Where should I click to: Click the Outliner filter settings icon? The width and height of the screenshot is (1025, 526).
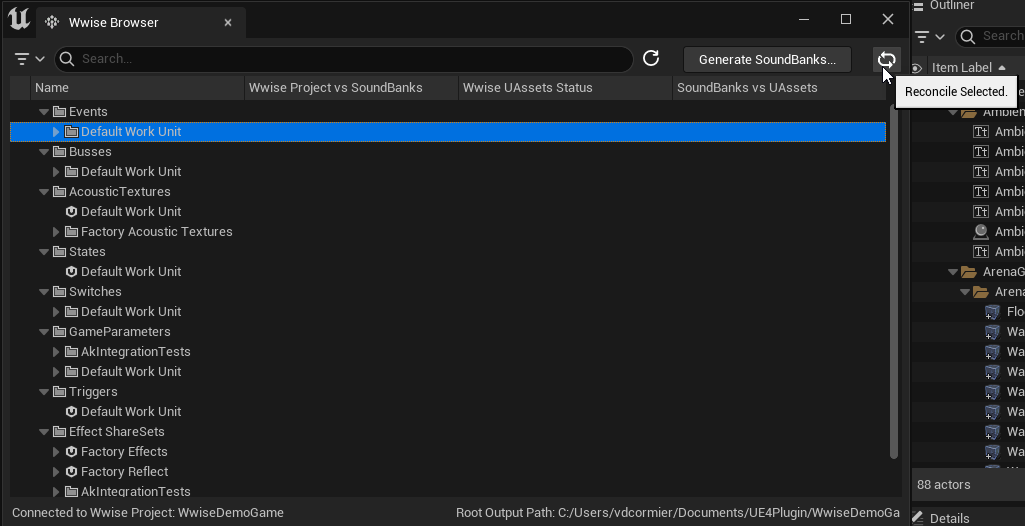tap(930, 37)
